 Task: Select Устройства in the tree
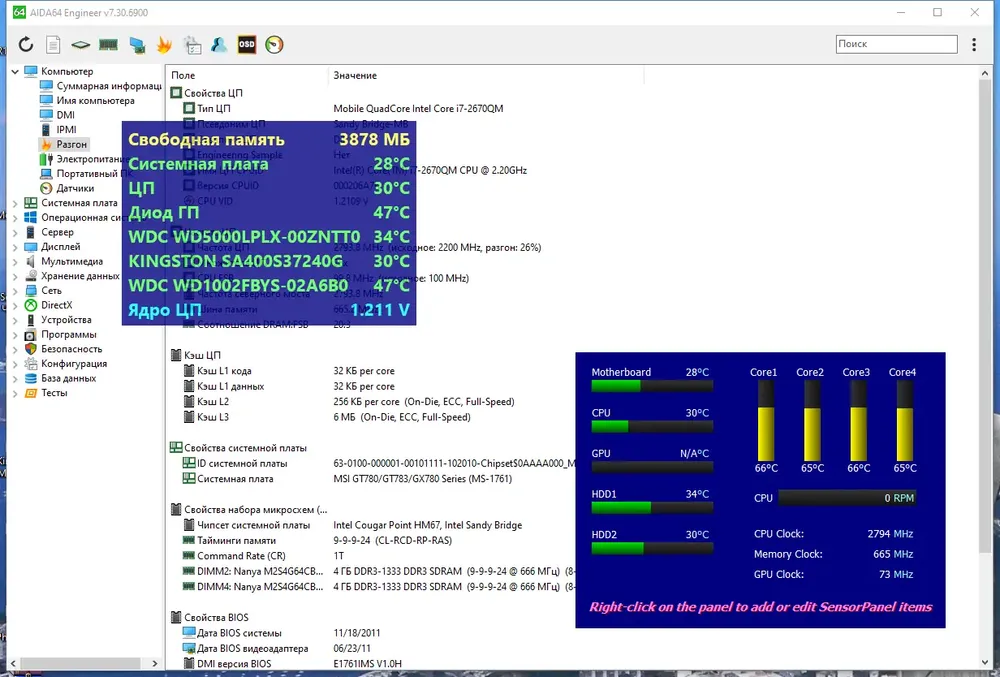(x=66, y=319)
